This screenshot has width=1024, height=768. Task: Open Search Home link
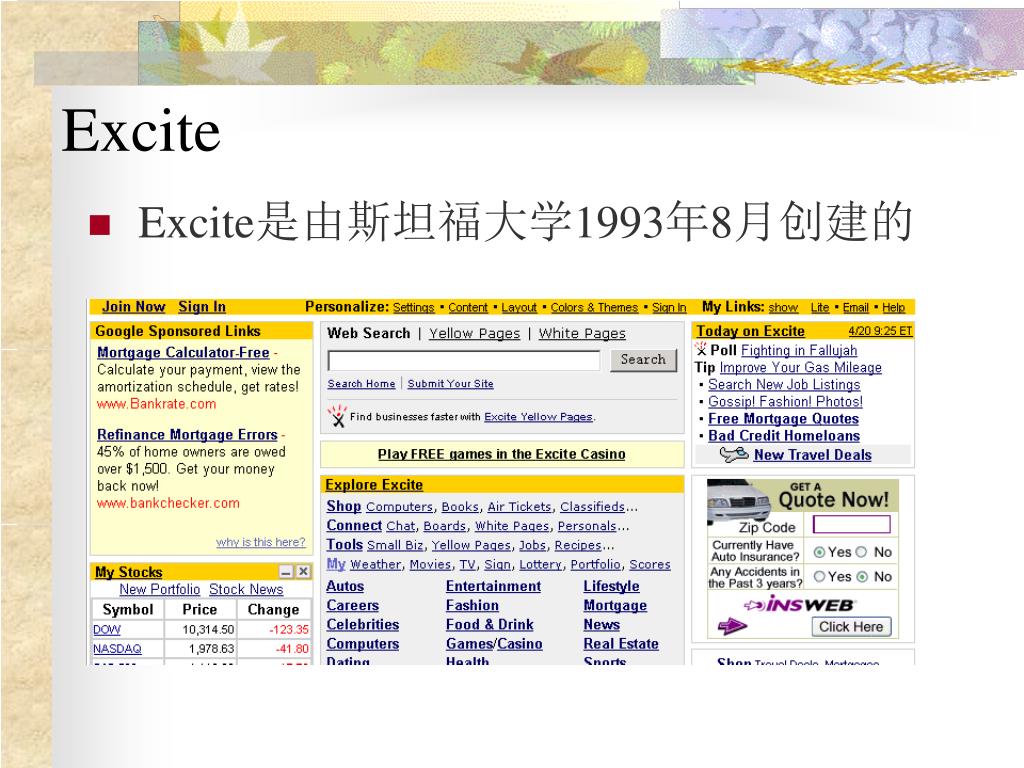[x=361, y=384]
